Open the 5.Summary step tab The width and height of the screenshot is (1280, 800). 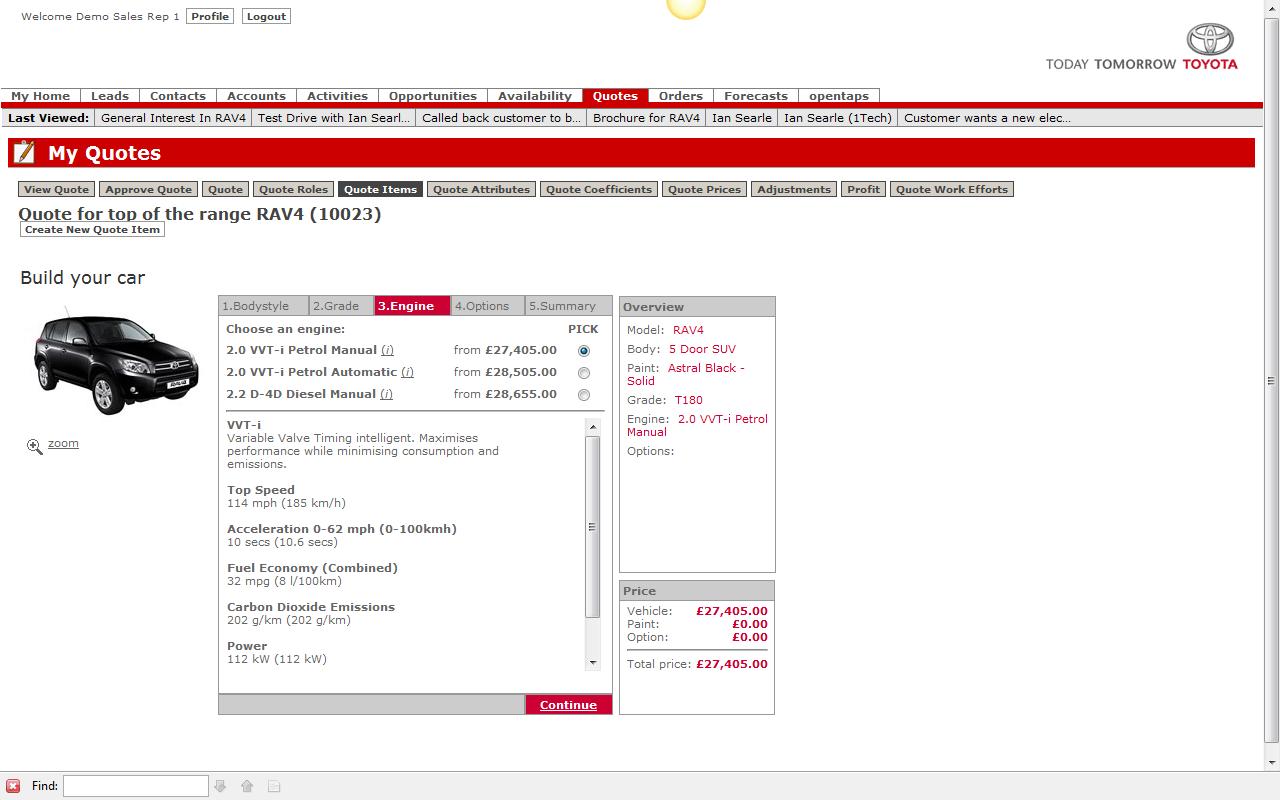tap(568, 306)
